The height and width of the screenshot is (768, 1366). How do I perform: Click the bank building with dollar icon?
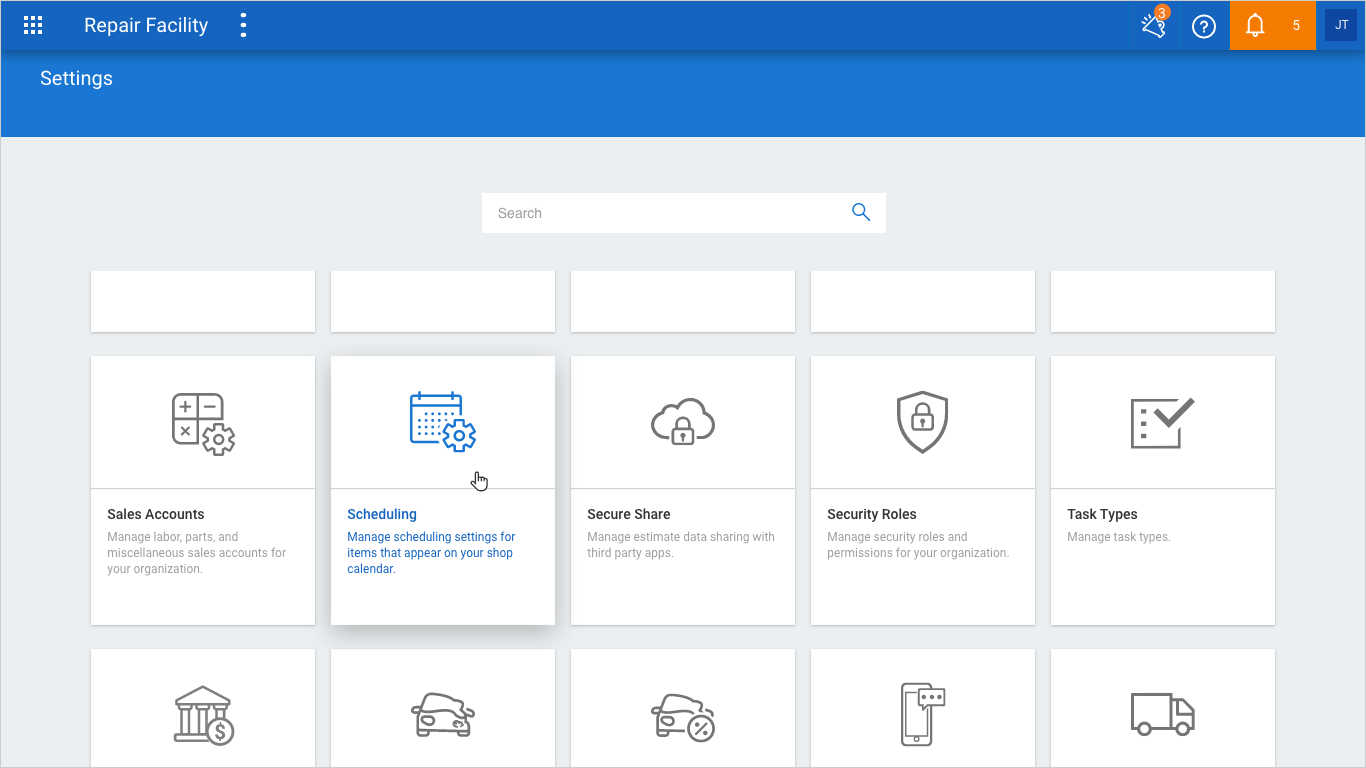click(x=203, y=715)
